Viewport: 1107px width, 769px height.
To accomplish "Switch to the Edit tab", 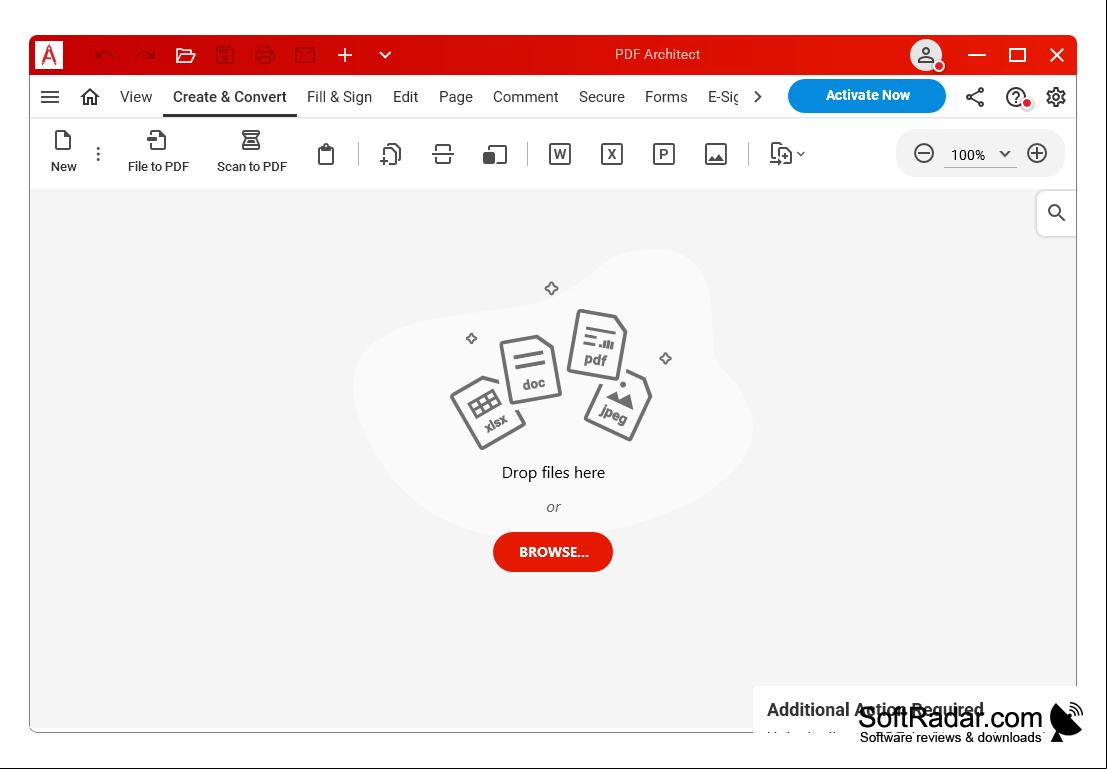I will (x=405, y=97).
